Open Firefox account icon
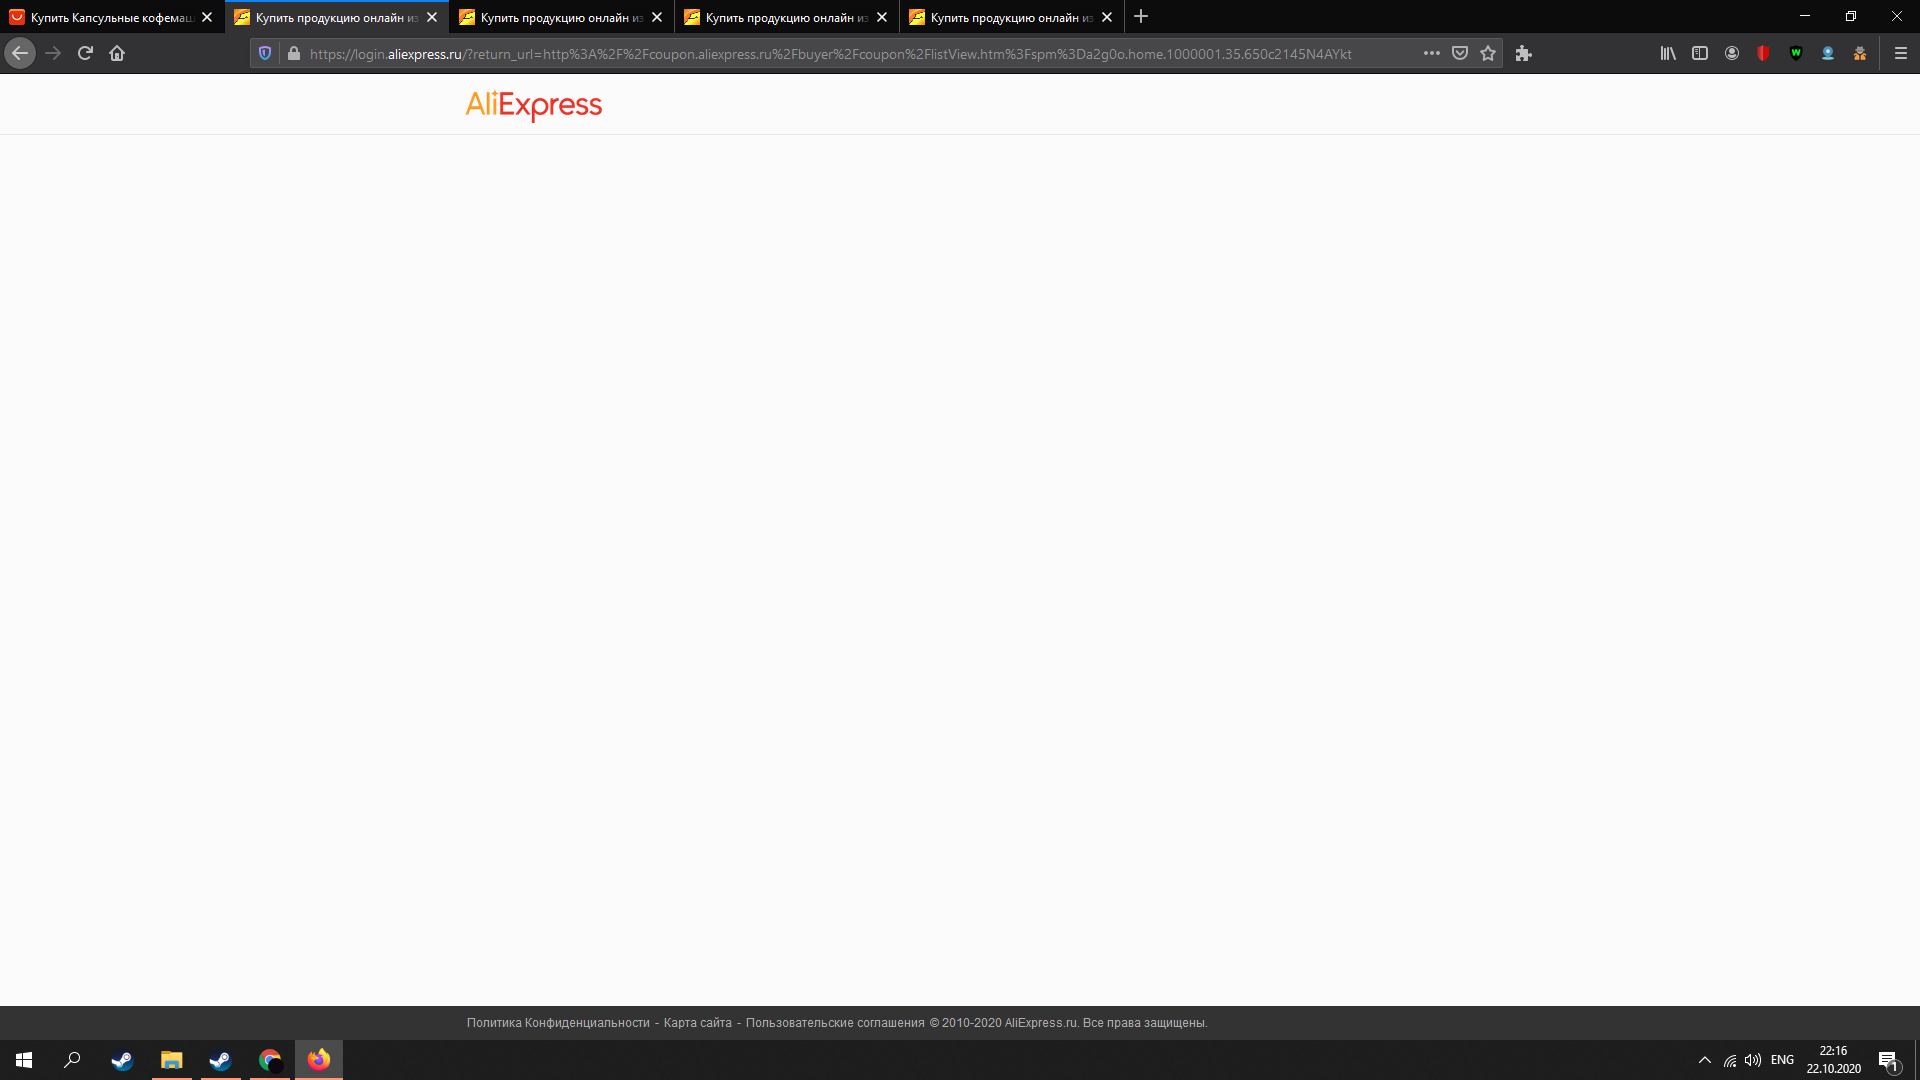Viewport: 1920px width, 1080px height. (x=1732, y=53)
